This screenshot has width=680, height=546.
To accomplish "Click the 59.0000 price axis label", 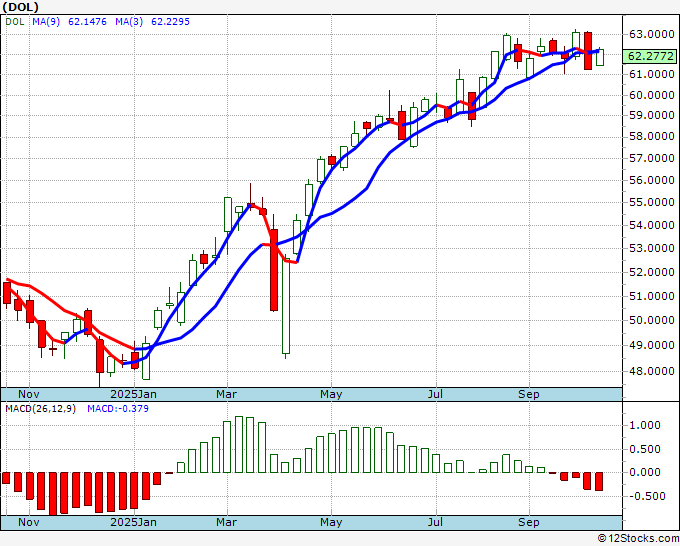I will (651, 116).
